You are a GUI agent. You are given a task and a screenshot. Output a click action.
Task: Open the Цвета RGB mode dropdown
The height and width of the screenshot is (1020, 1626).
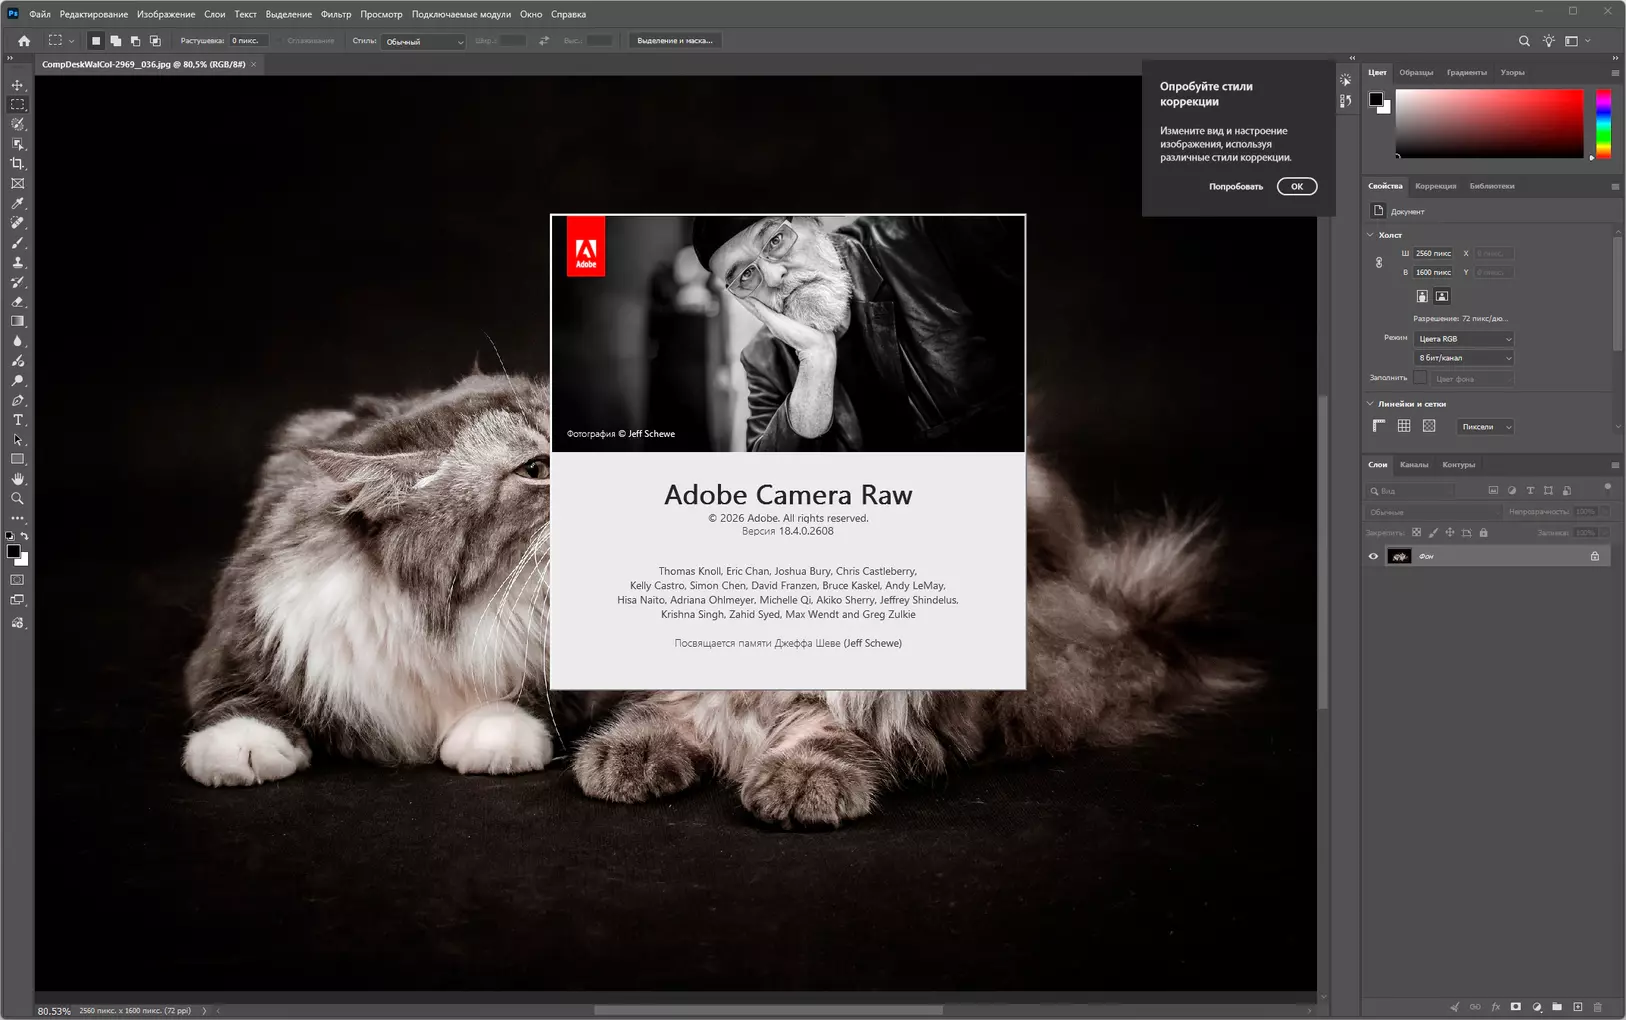coord(1464,339)
